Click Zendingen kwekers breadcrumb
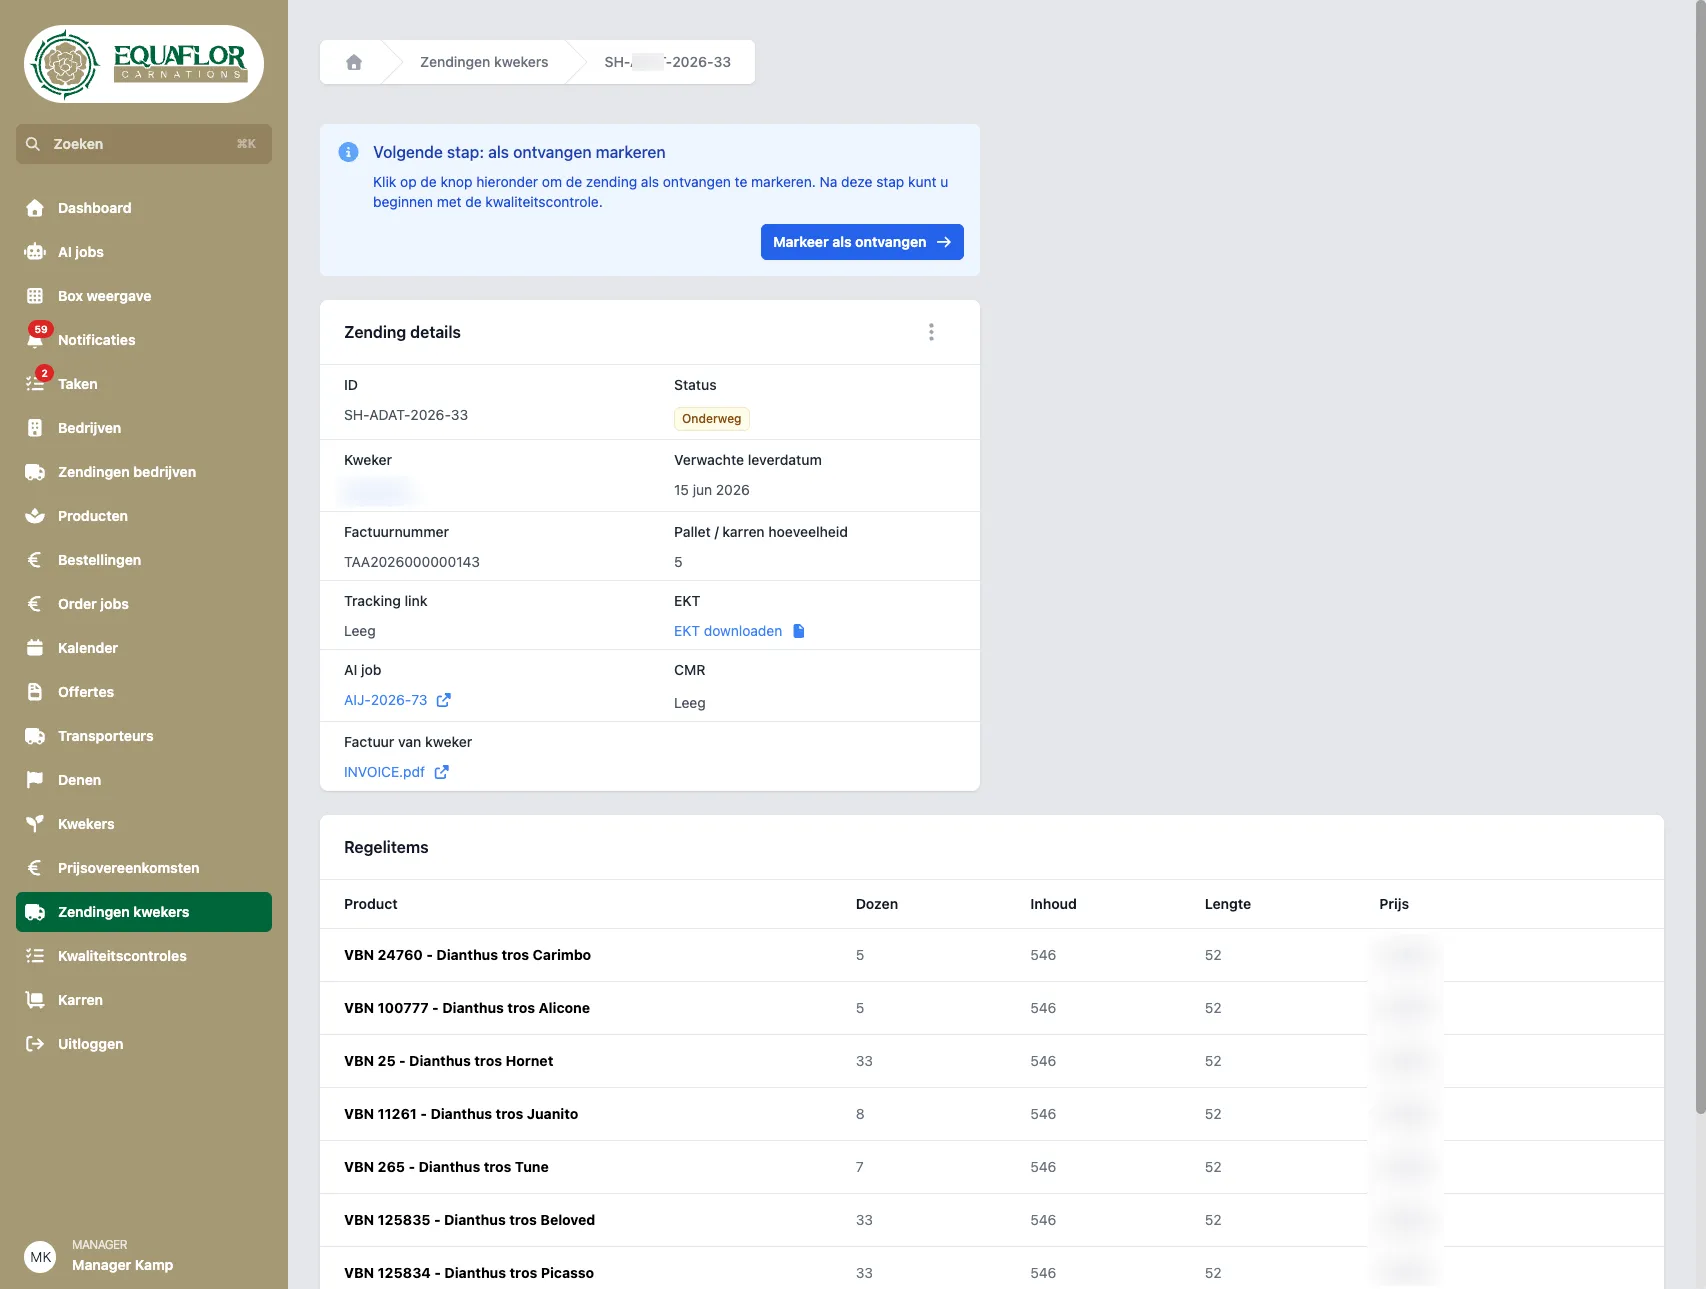 (x=484, y=62)
